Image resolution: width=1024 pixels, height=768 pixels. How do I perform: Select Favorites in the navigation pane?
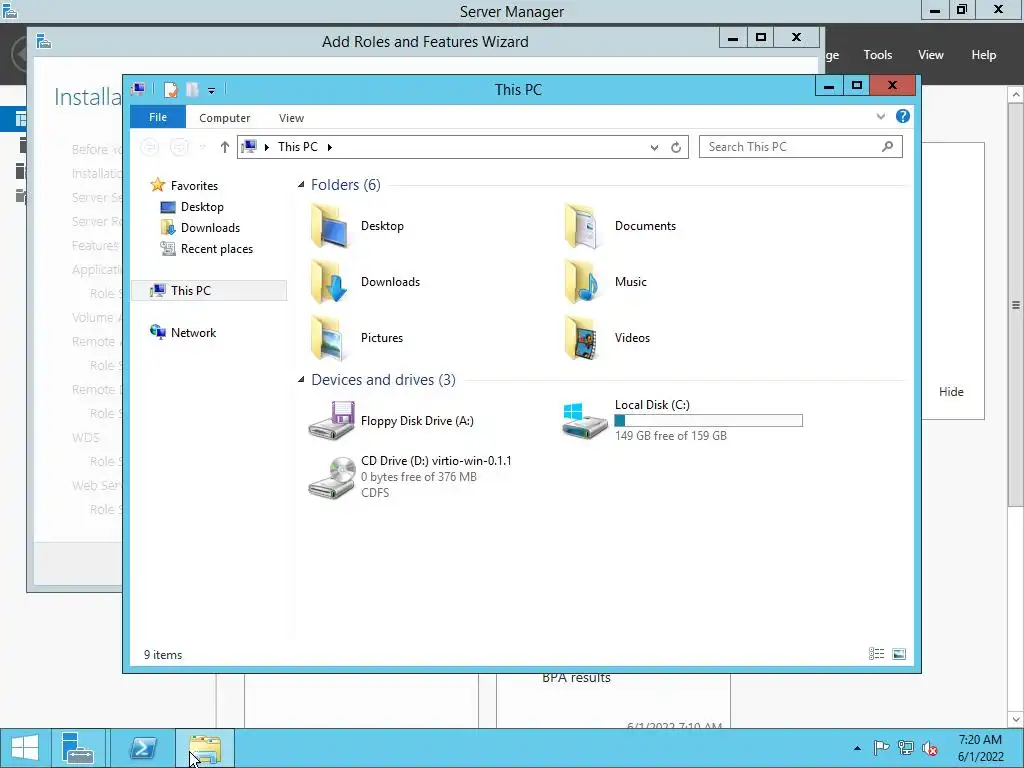pos(194,185)
